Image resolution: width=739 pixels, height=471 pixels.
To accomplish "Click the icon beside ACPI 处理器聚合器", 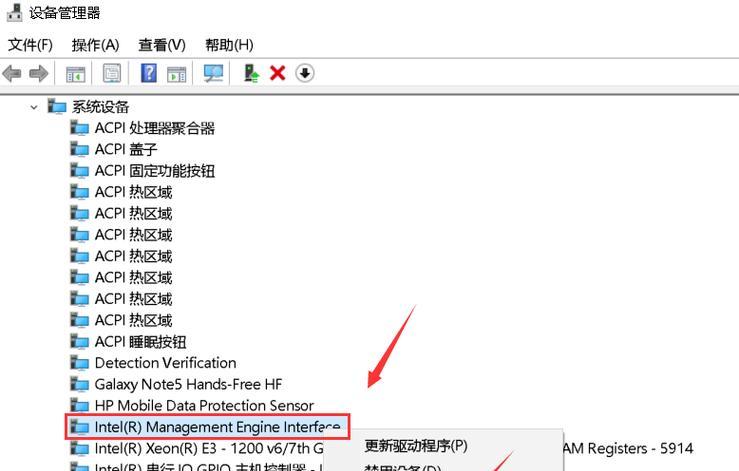I will coord(80,128).
